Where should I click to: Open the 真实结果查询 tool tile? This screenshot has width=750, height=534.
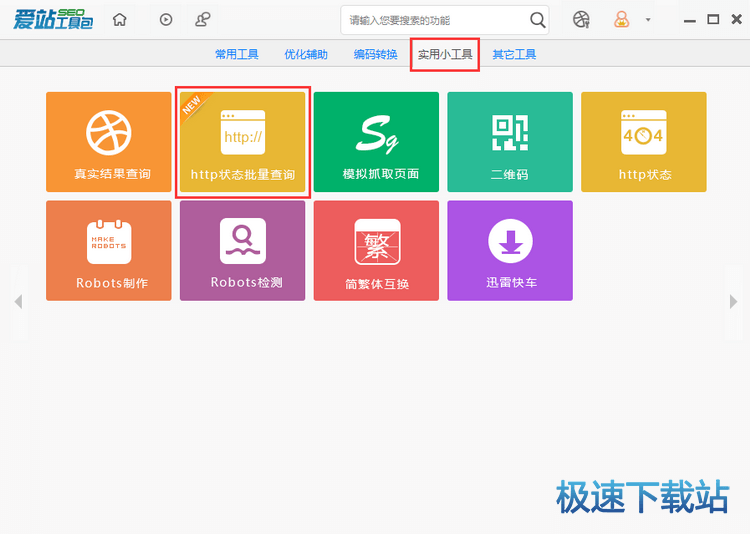(x=109, y=142)
